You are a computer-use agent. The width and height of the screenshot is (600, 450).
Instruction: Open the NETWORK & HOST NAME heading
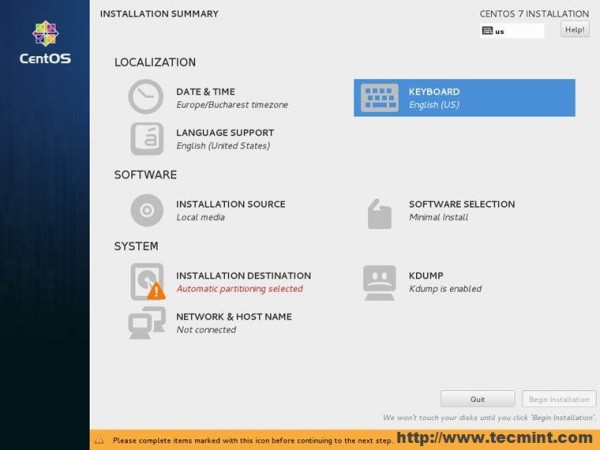[234, 317]
